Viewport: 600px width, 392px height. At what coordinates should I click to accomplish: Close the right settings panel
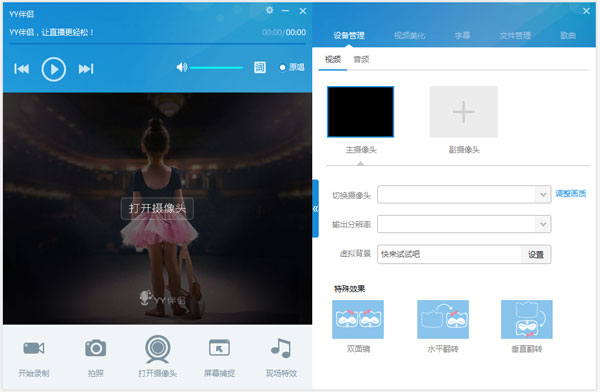pos(586,11)
